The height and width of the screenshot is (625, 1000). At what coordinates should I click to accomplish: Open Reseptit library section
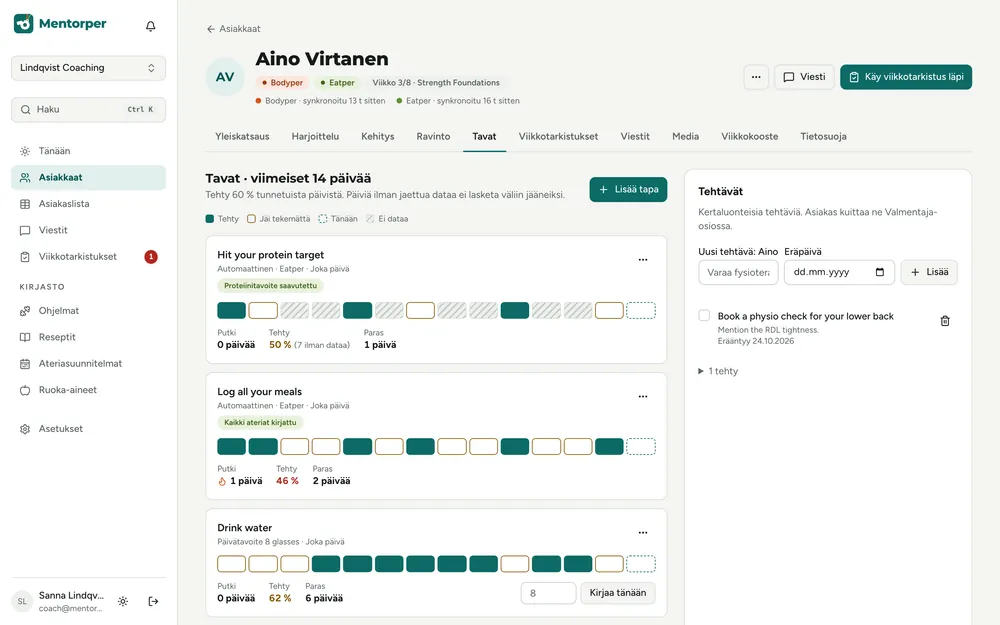coord(88,337)
